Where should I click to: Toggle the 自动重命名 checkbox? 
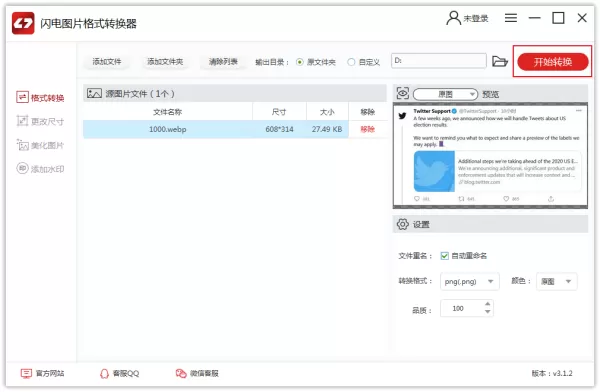pos(444,256)
